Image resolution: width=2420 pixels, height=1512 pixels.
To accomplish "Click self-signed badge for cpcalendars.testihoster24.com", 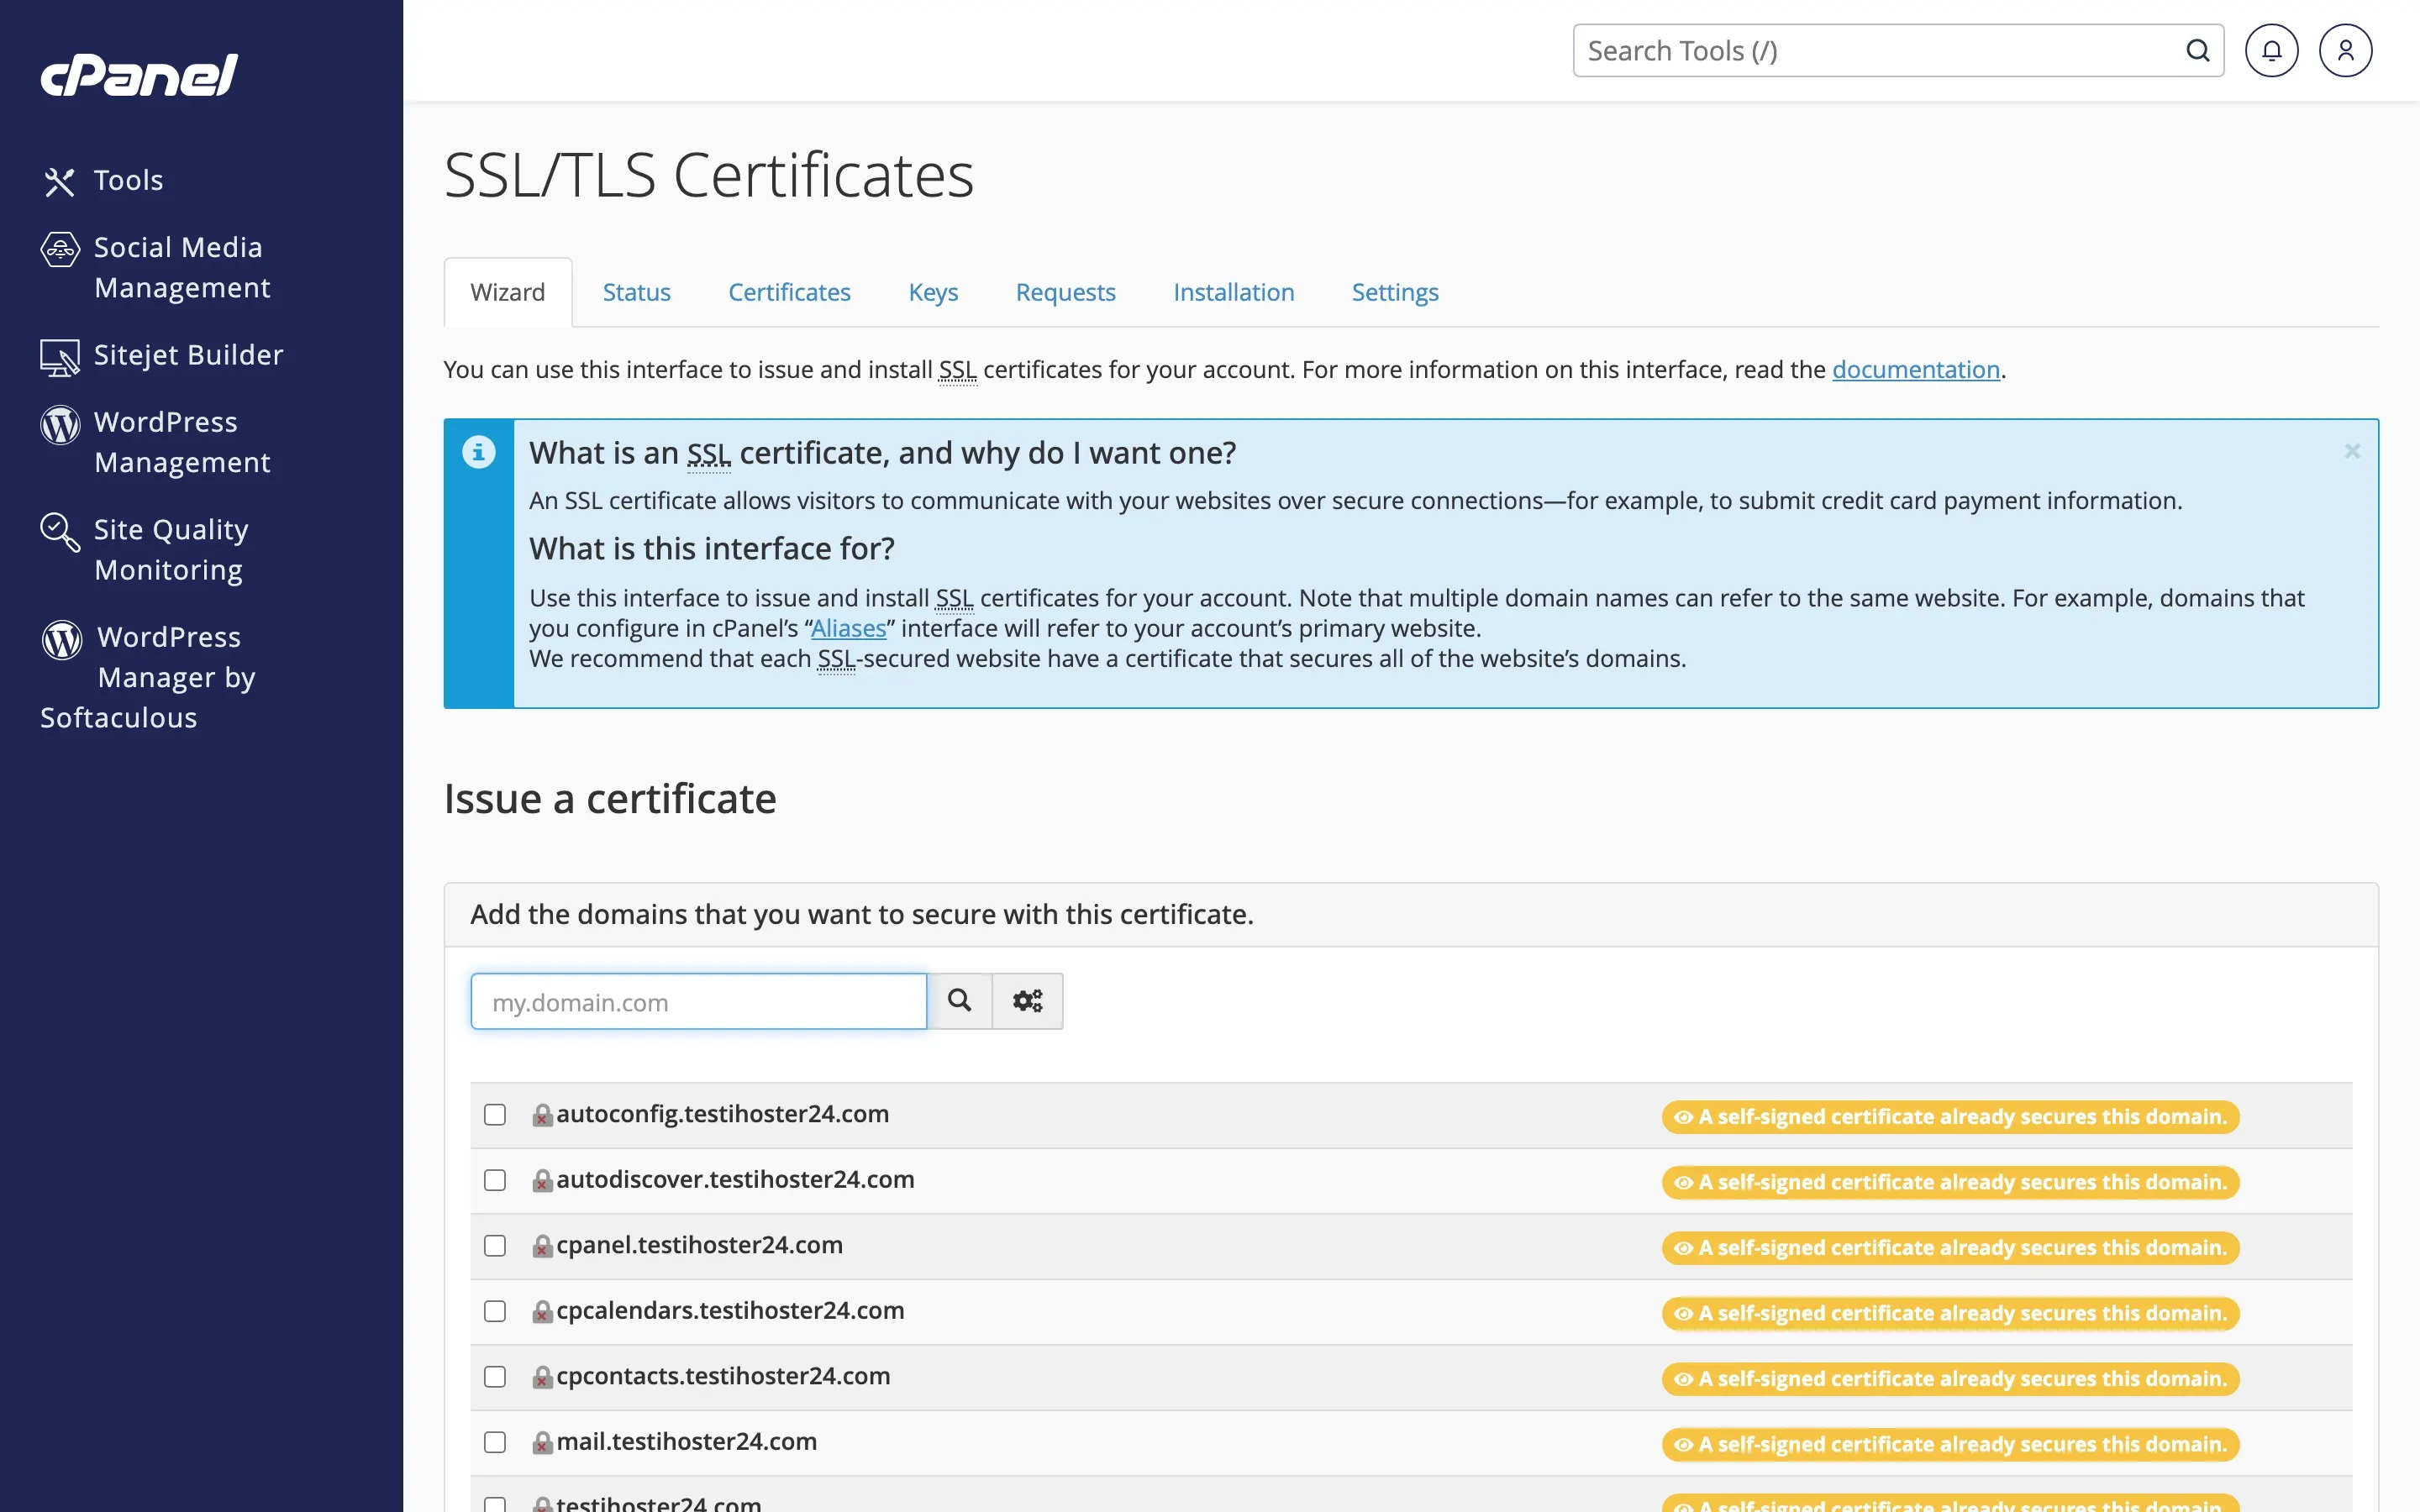I will (x=1950, y=1313).
